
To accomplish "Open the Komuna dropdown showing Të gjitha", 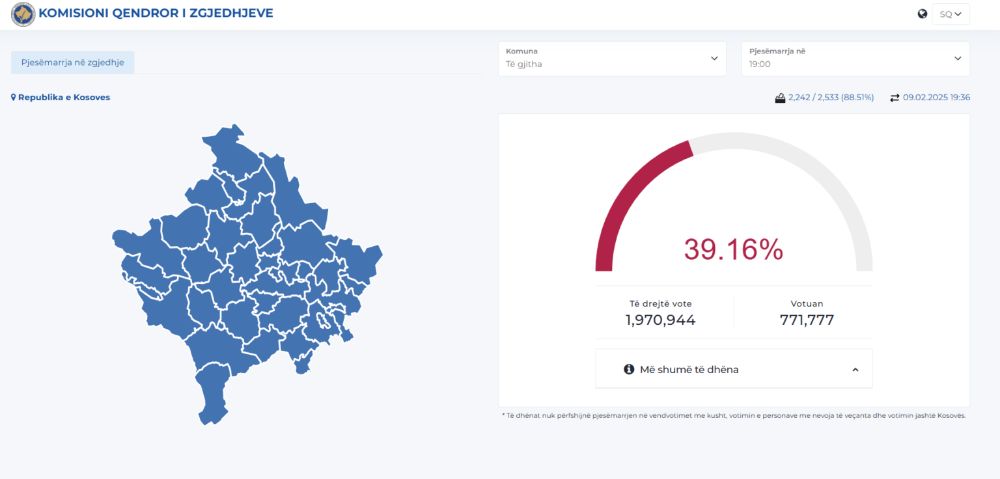I will (x=612, y=58).
